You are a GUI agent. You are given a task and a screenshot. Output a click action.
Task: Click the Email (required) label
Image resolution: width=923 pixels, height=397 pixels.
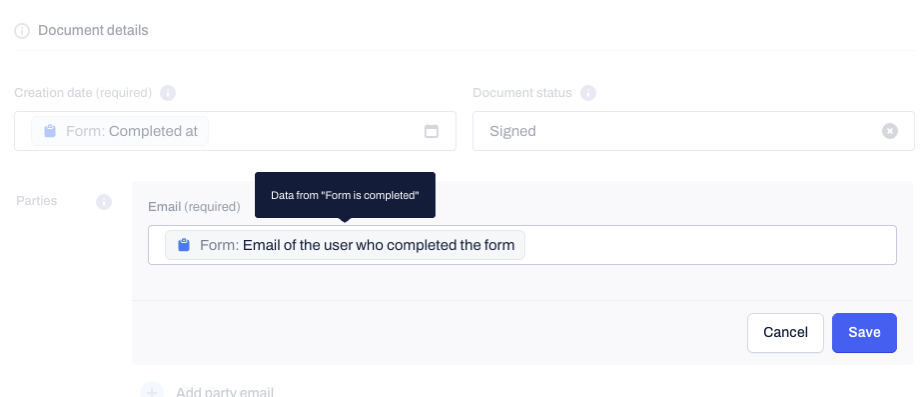coord(194,207)
